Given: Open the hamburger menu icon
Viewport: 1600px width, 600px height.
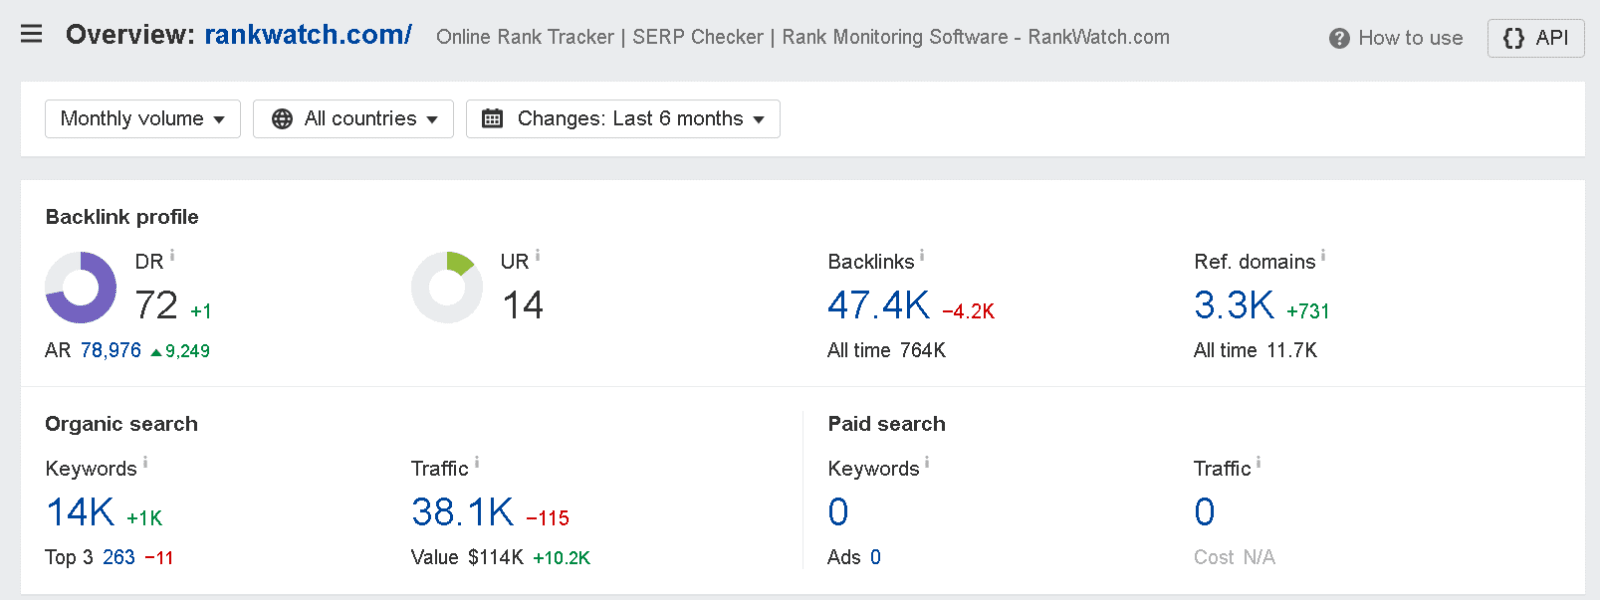Looking at the screenshot, I should click(32, 34).
